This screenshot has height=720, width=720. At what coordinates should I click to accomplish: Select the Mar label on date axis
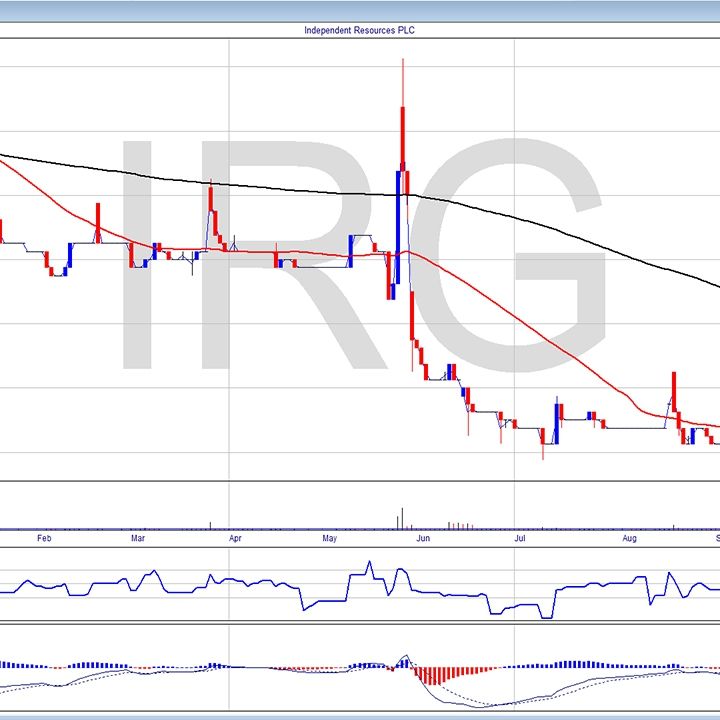click(139, 538)
